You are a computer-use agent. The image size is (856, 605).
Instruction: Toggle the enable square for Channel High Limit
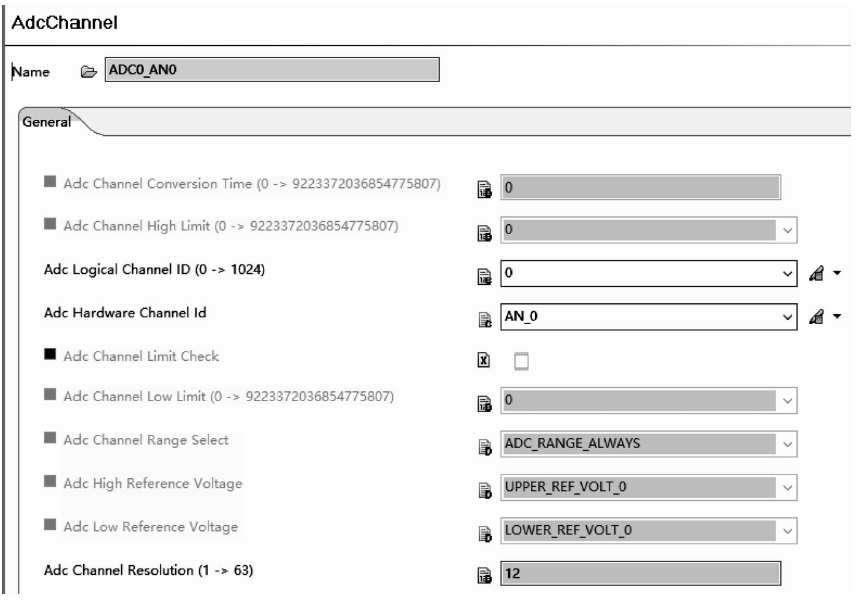50,224
